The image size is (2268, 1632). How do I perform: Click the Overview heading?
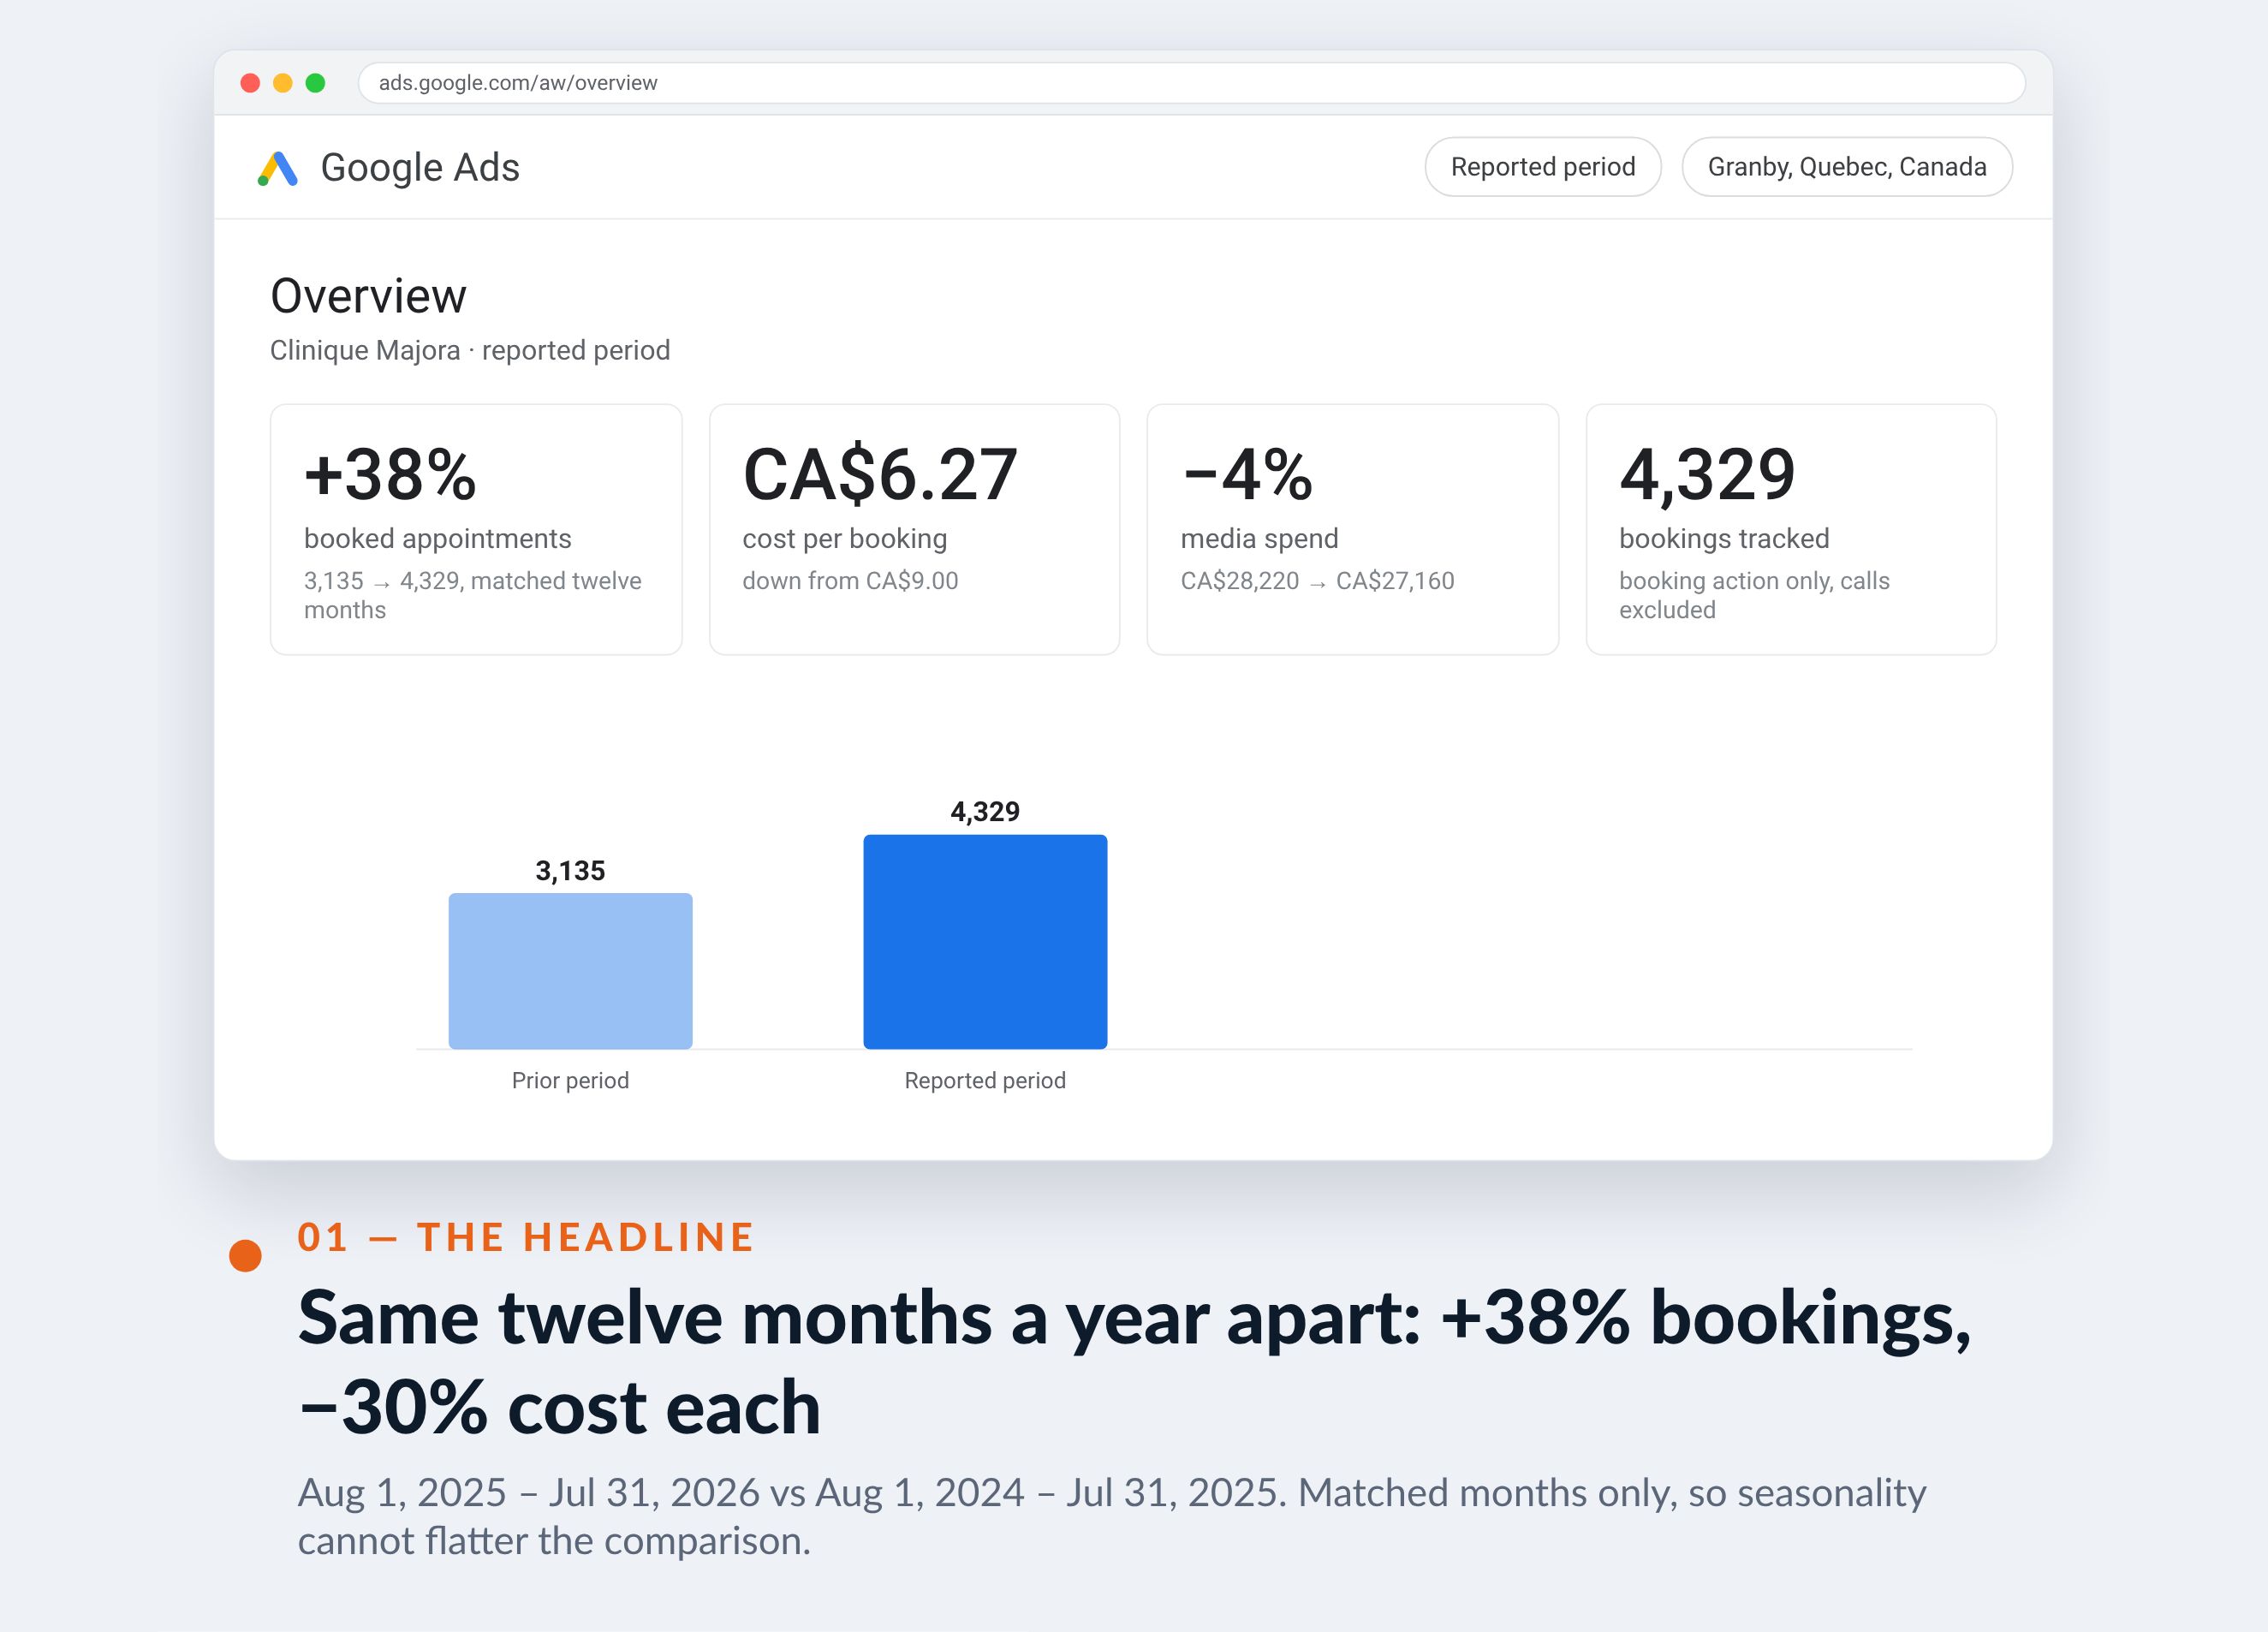point(368,296)
